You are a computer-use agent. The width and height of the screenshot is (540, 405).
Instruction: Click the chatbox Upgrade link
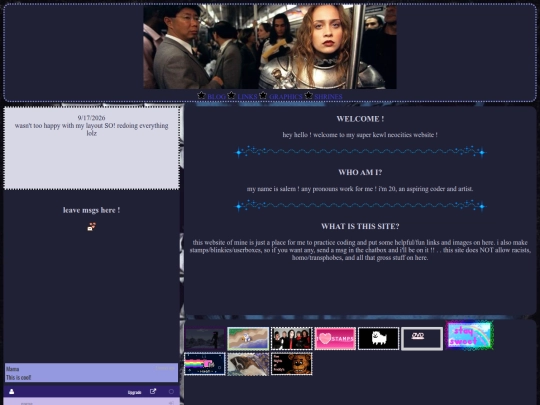(134, 392)
